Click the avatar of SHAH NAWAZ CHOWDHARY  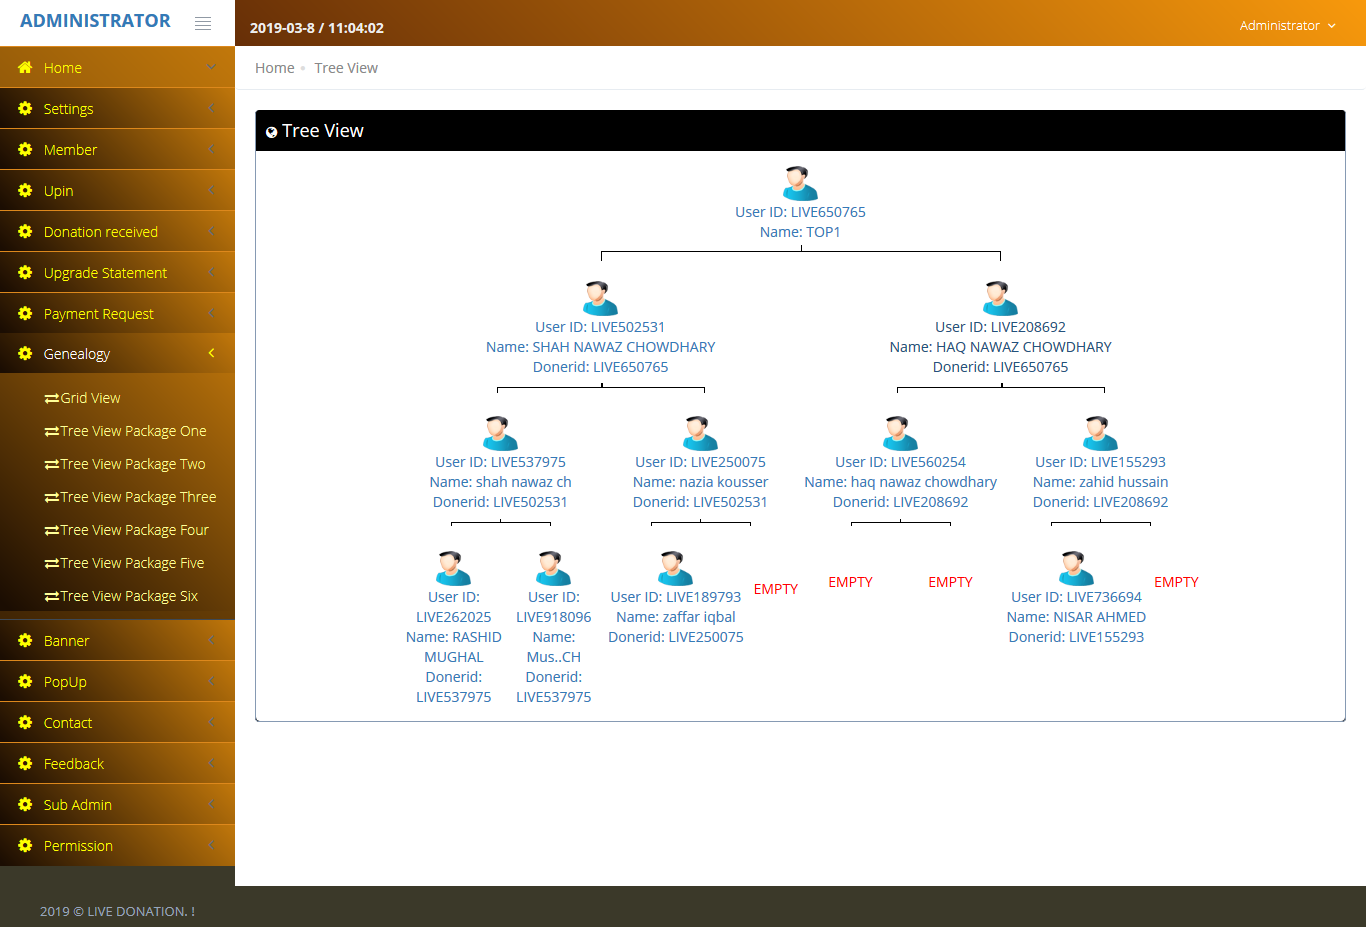600,298
